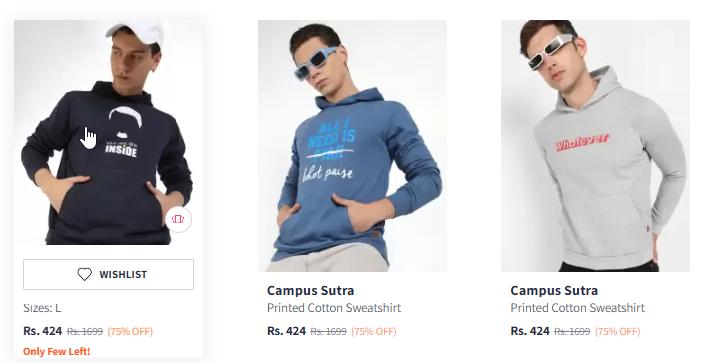Click 75% OFF label on navy hoodie
This screenshot has height=363, width=710.
pyautogui.click(x=130, y=332)
